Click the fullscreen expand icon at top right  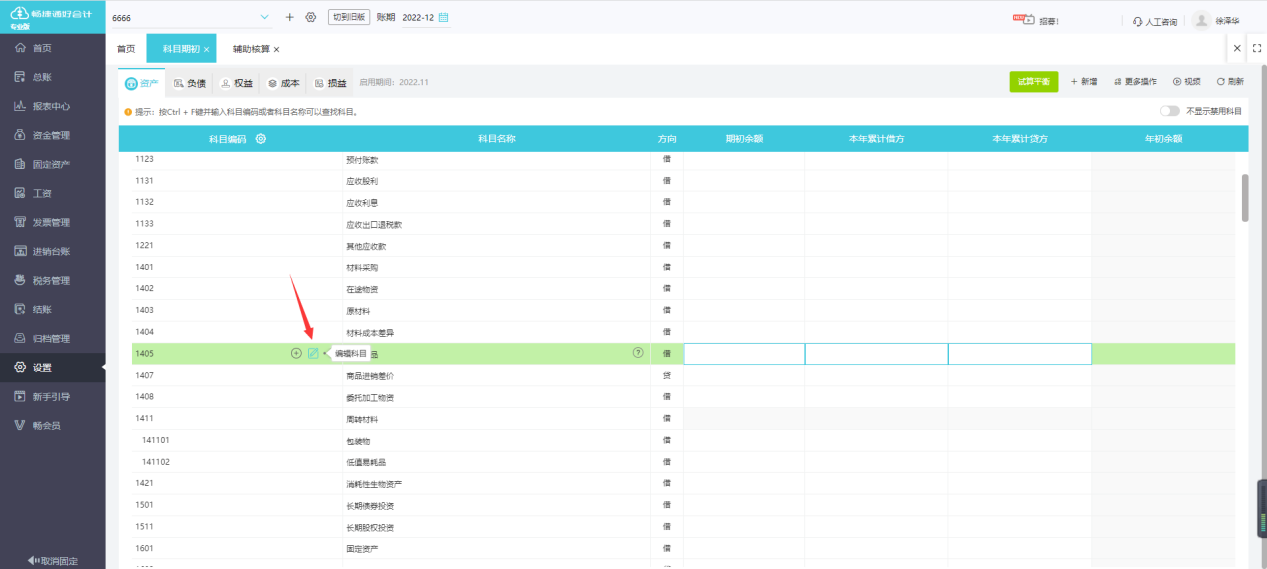pyautogui.click(x=1257, y=48)
